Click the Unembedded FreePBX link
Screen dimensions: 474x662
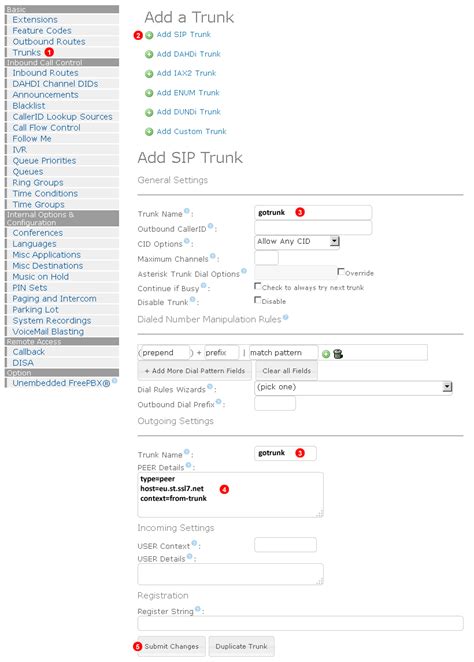(x=61, y=383)
